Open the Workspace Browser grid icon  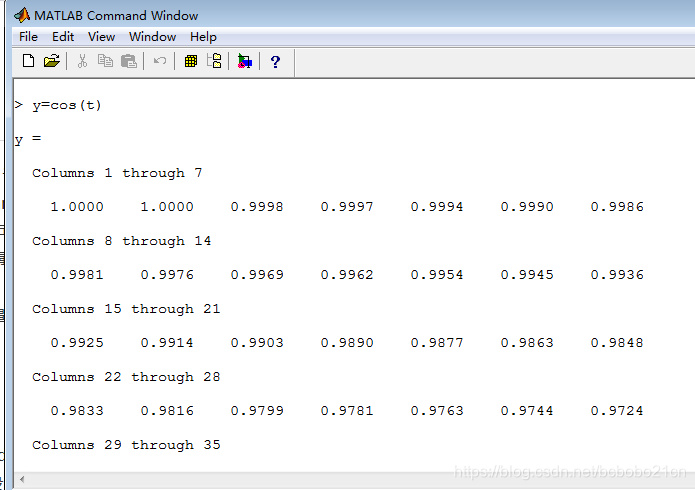(x=191, y=61)
